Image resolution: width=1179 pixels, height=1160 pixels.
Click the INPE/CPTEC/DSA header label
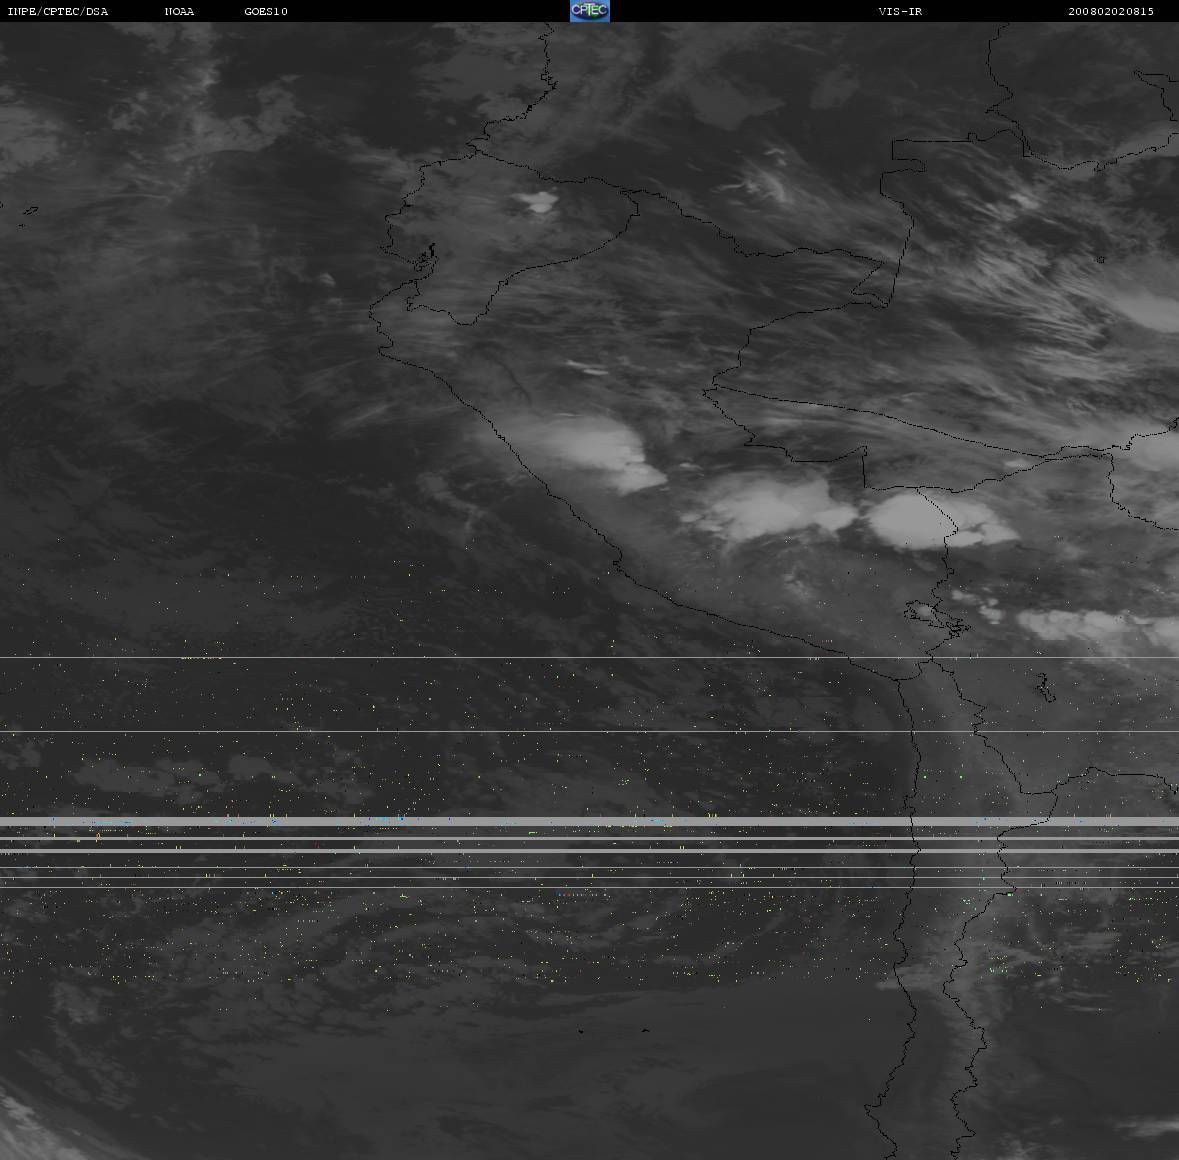58,11
